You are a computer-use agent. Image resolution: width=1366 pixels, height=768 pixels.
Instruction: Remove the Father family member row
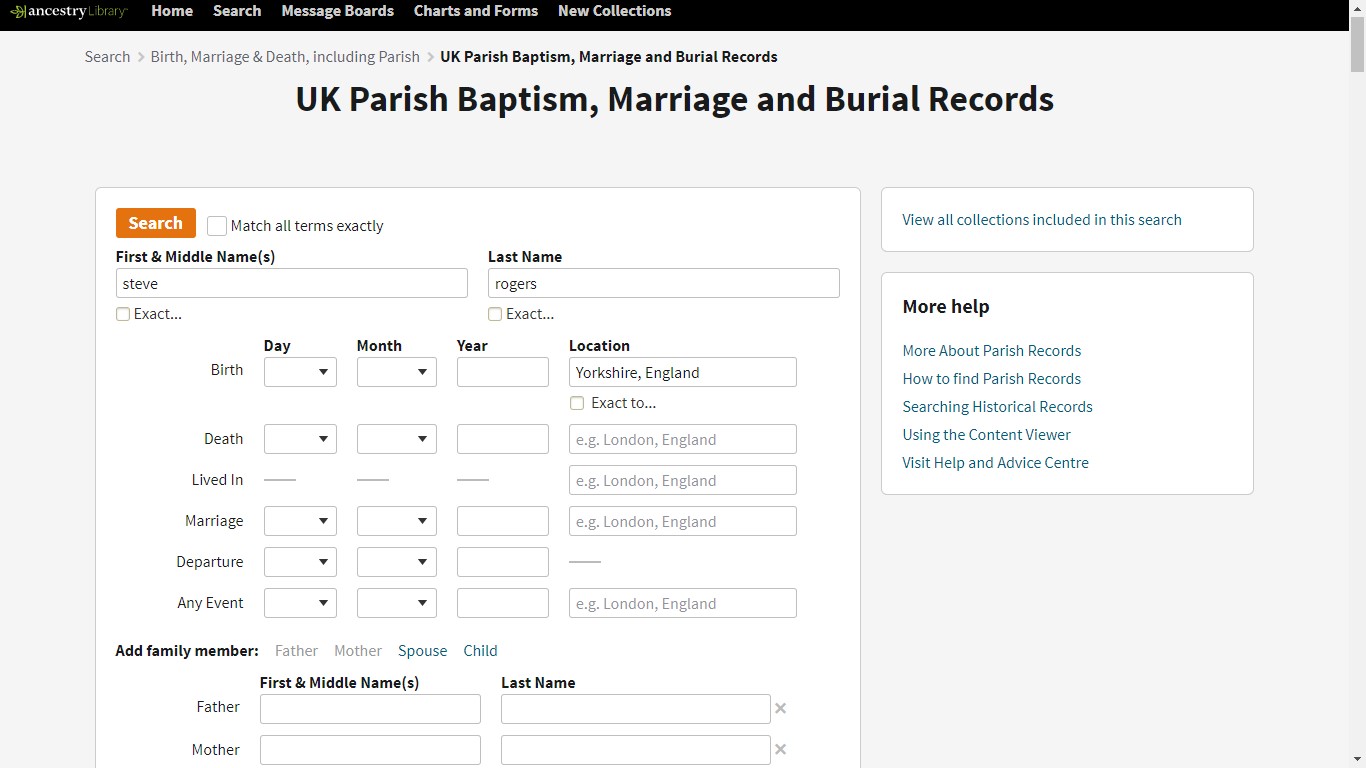(x=780, y=708)
